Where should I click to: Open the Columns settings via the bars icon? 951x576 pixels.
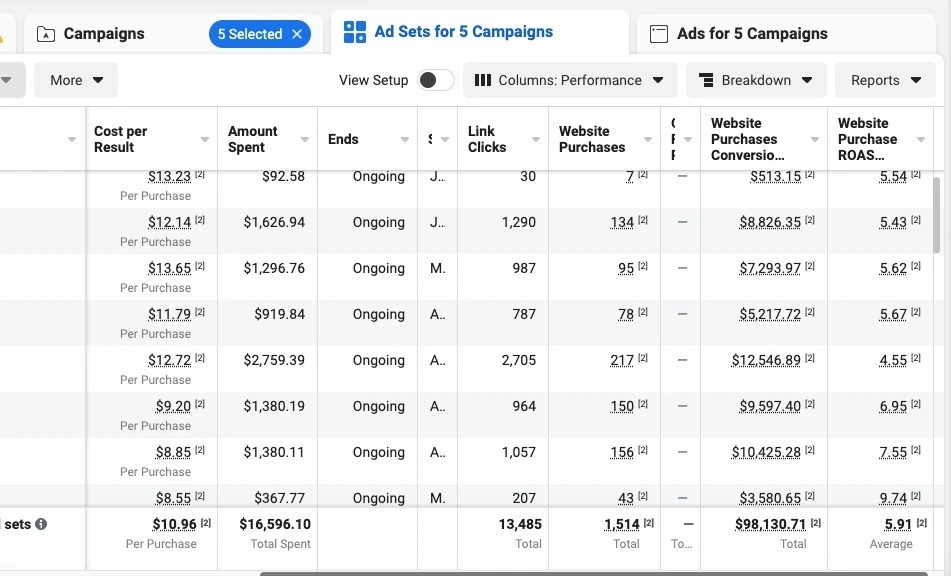(x=483, y=80)
